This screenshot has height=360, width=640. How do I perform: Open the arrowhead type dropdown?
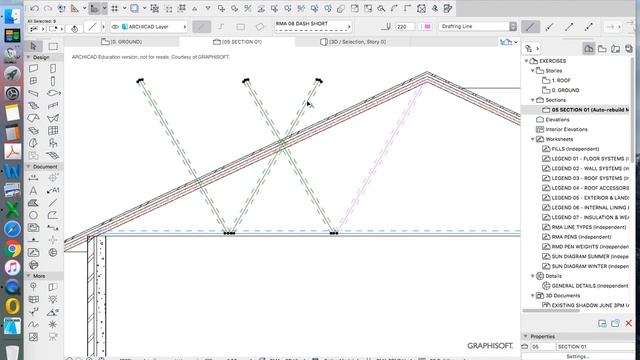point(613,27)
